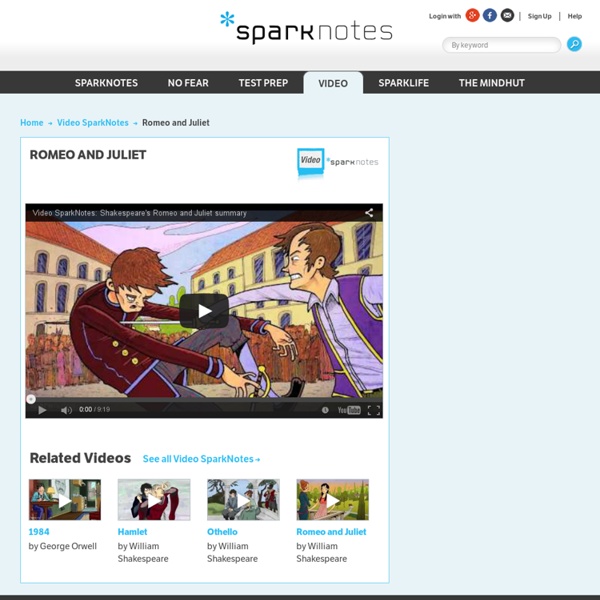Screen dimensions: 600x600
Task: Go to the NO FEAR nav tab
Action: click(x=188, y=83)
